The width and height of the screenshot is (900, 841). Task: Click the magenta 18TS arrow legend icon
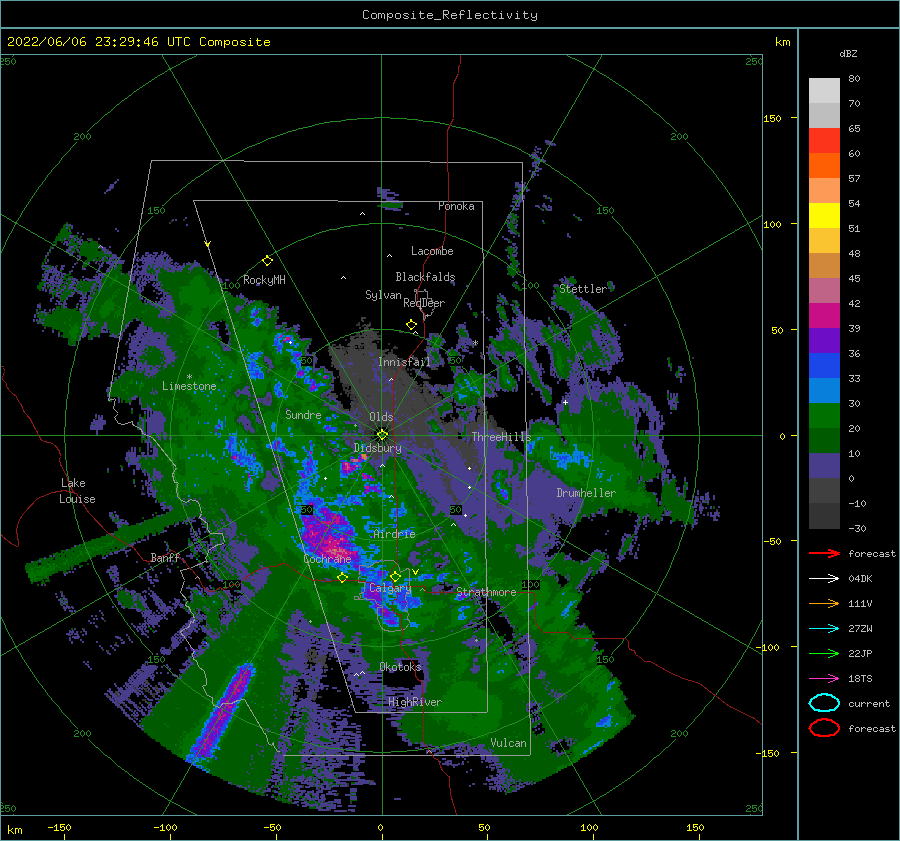(x=824, y=678)
